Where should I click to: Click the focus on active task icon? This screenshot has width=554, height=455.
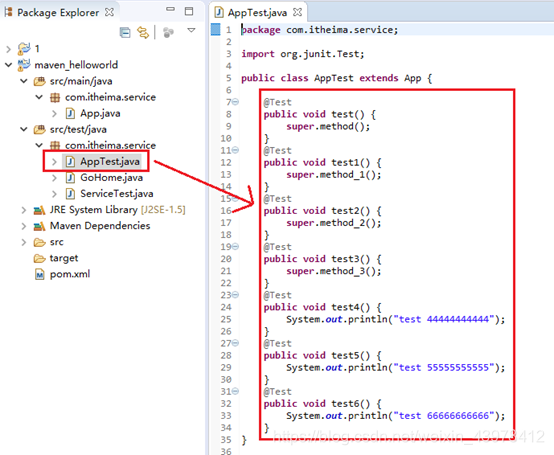tap(168, 32)
